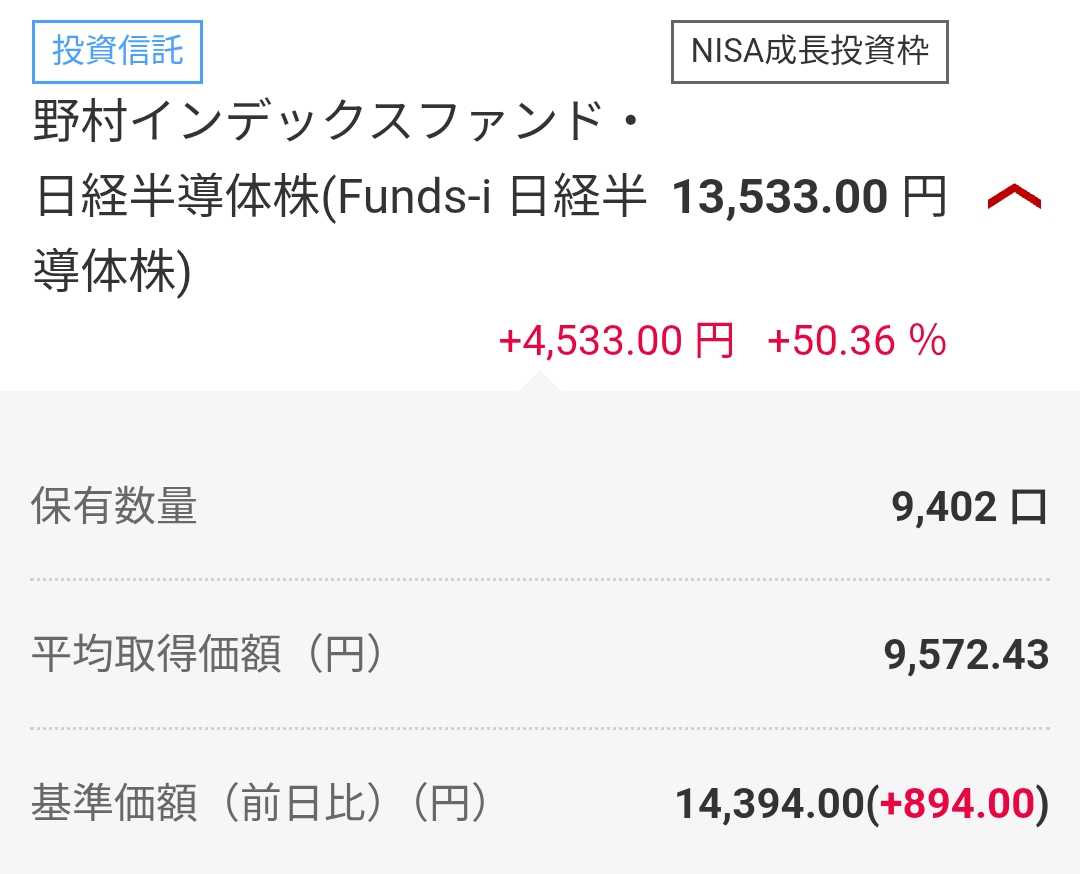Click the +894.00 day-over-day change
The height and width of the screenshot is (874, 1080).
click(x=956, y=804)
